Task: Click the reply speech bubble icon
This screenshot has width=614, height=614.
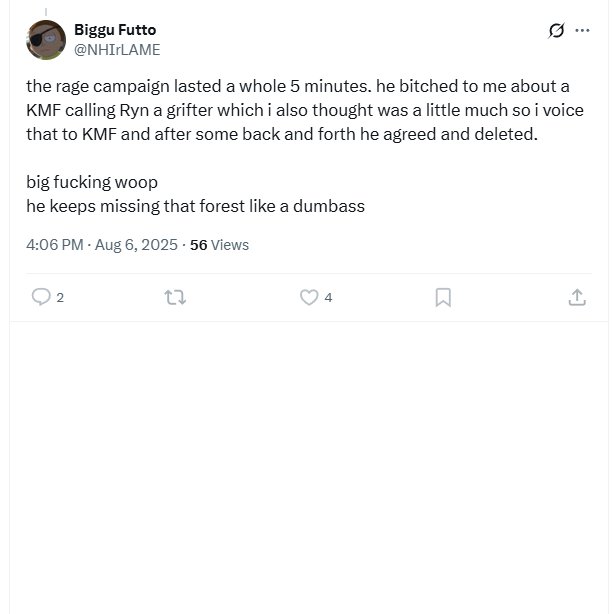Action: click(x=41, y=297)
